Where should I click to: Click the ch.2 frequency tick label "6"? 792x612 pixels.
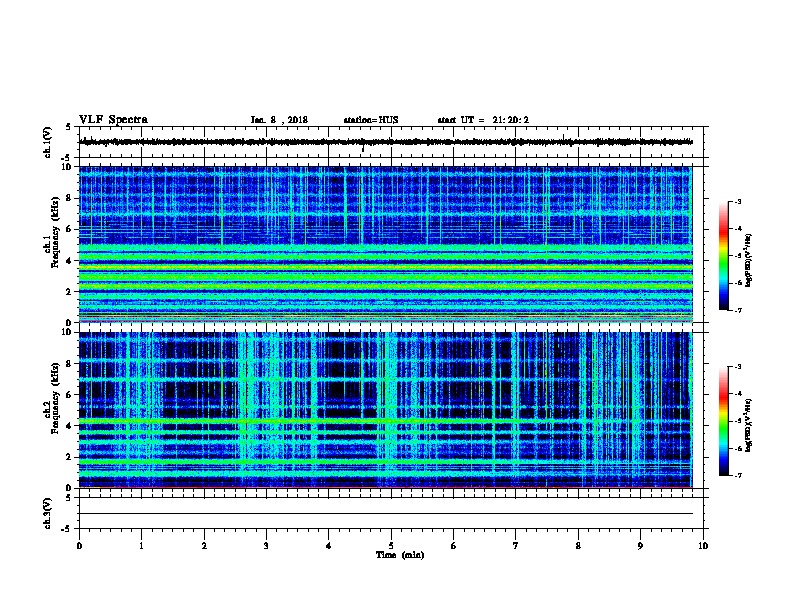[70, 395]
